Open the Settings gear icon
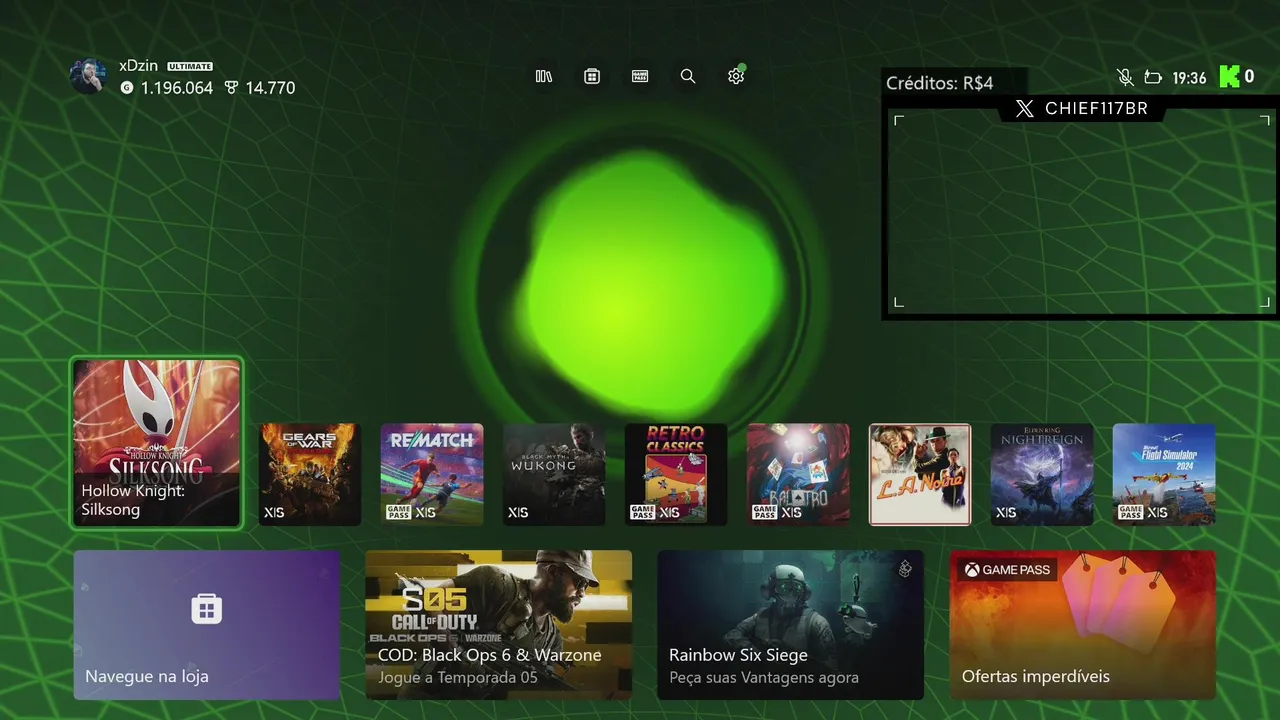 click(736, 76)
